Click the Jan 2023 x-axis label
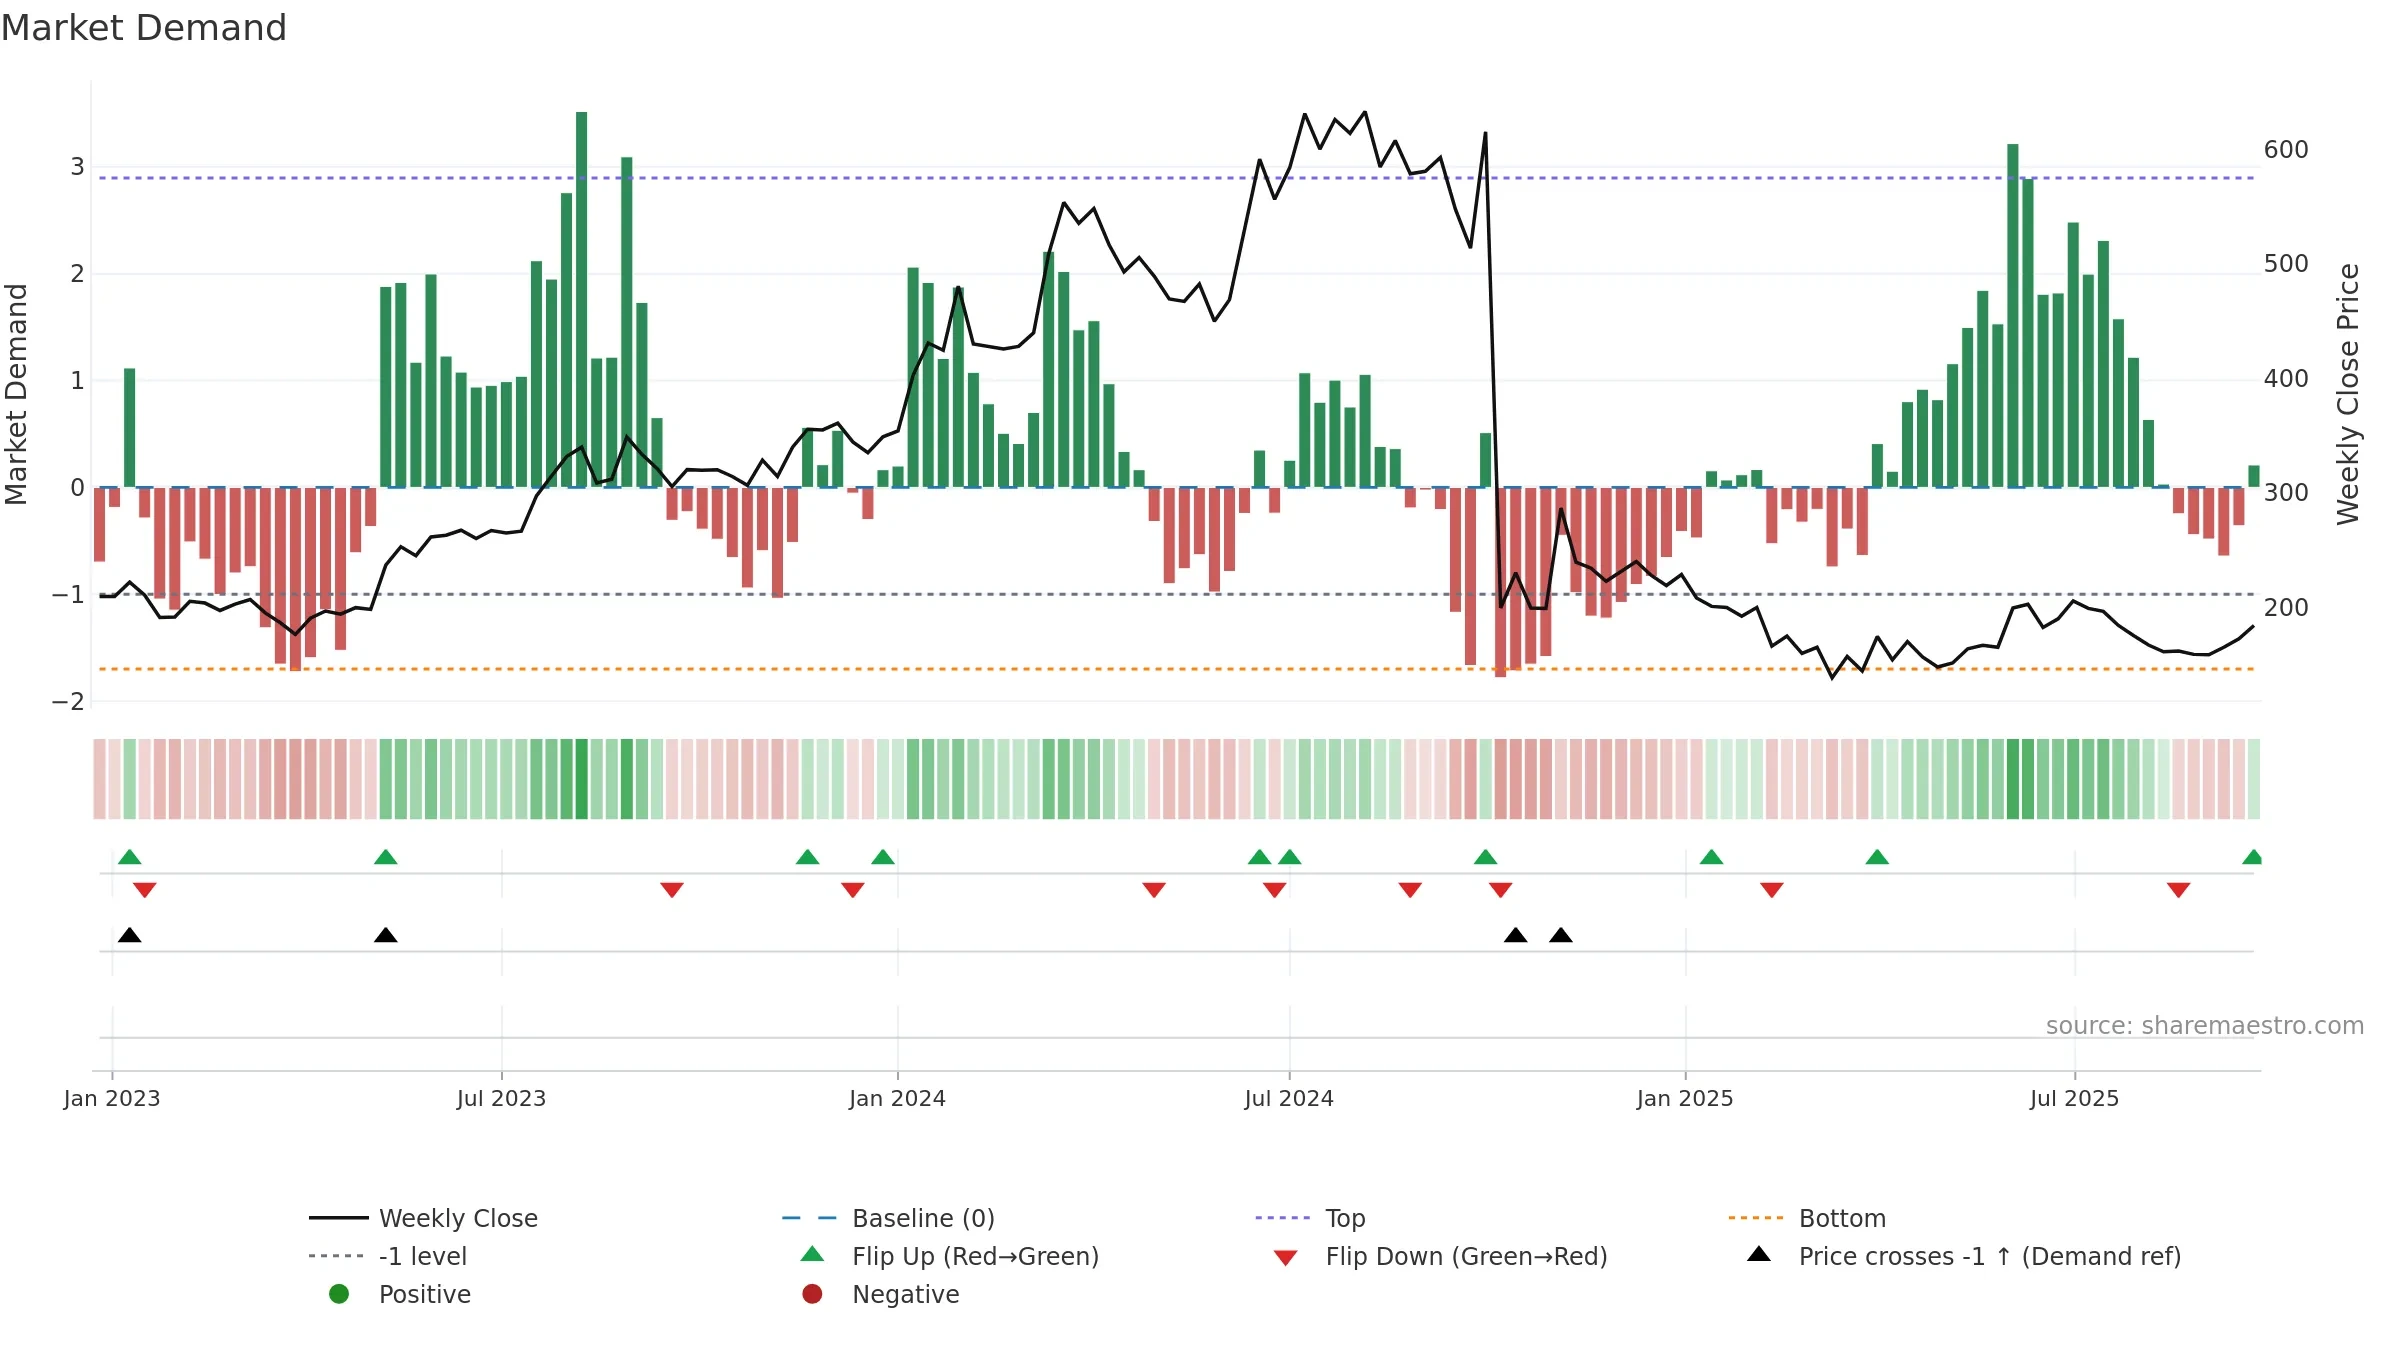 (x=112, y=1098)
